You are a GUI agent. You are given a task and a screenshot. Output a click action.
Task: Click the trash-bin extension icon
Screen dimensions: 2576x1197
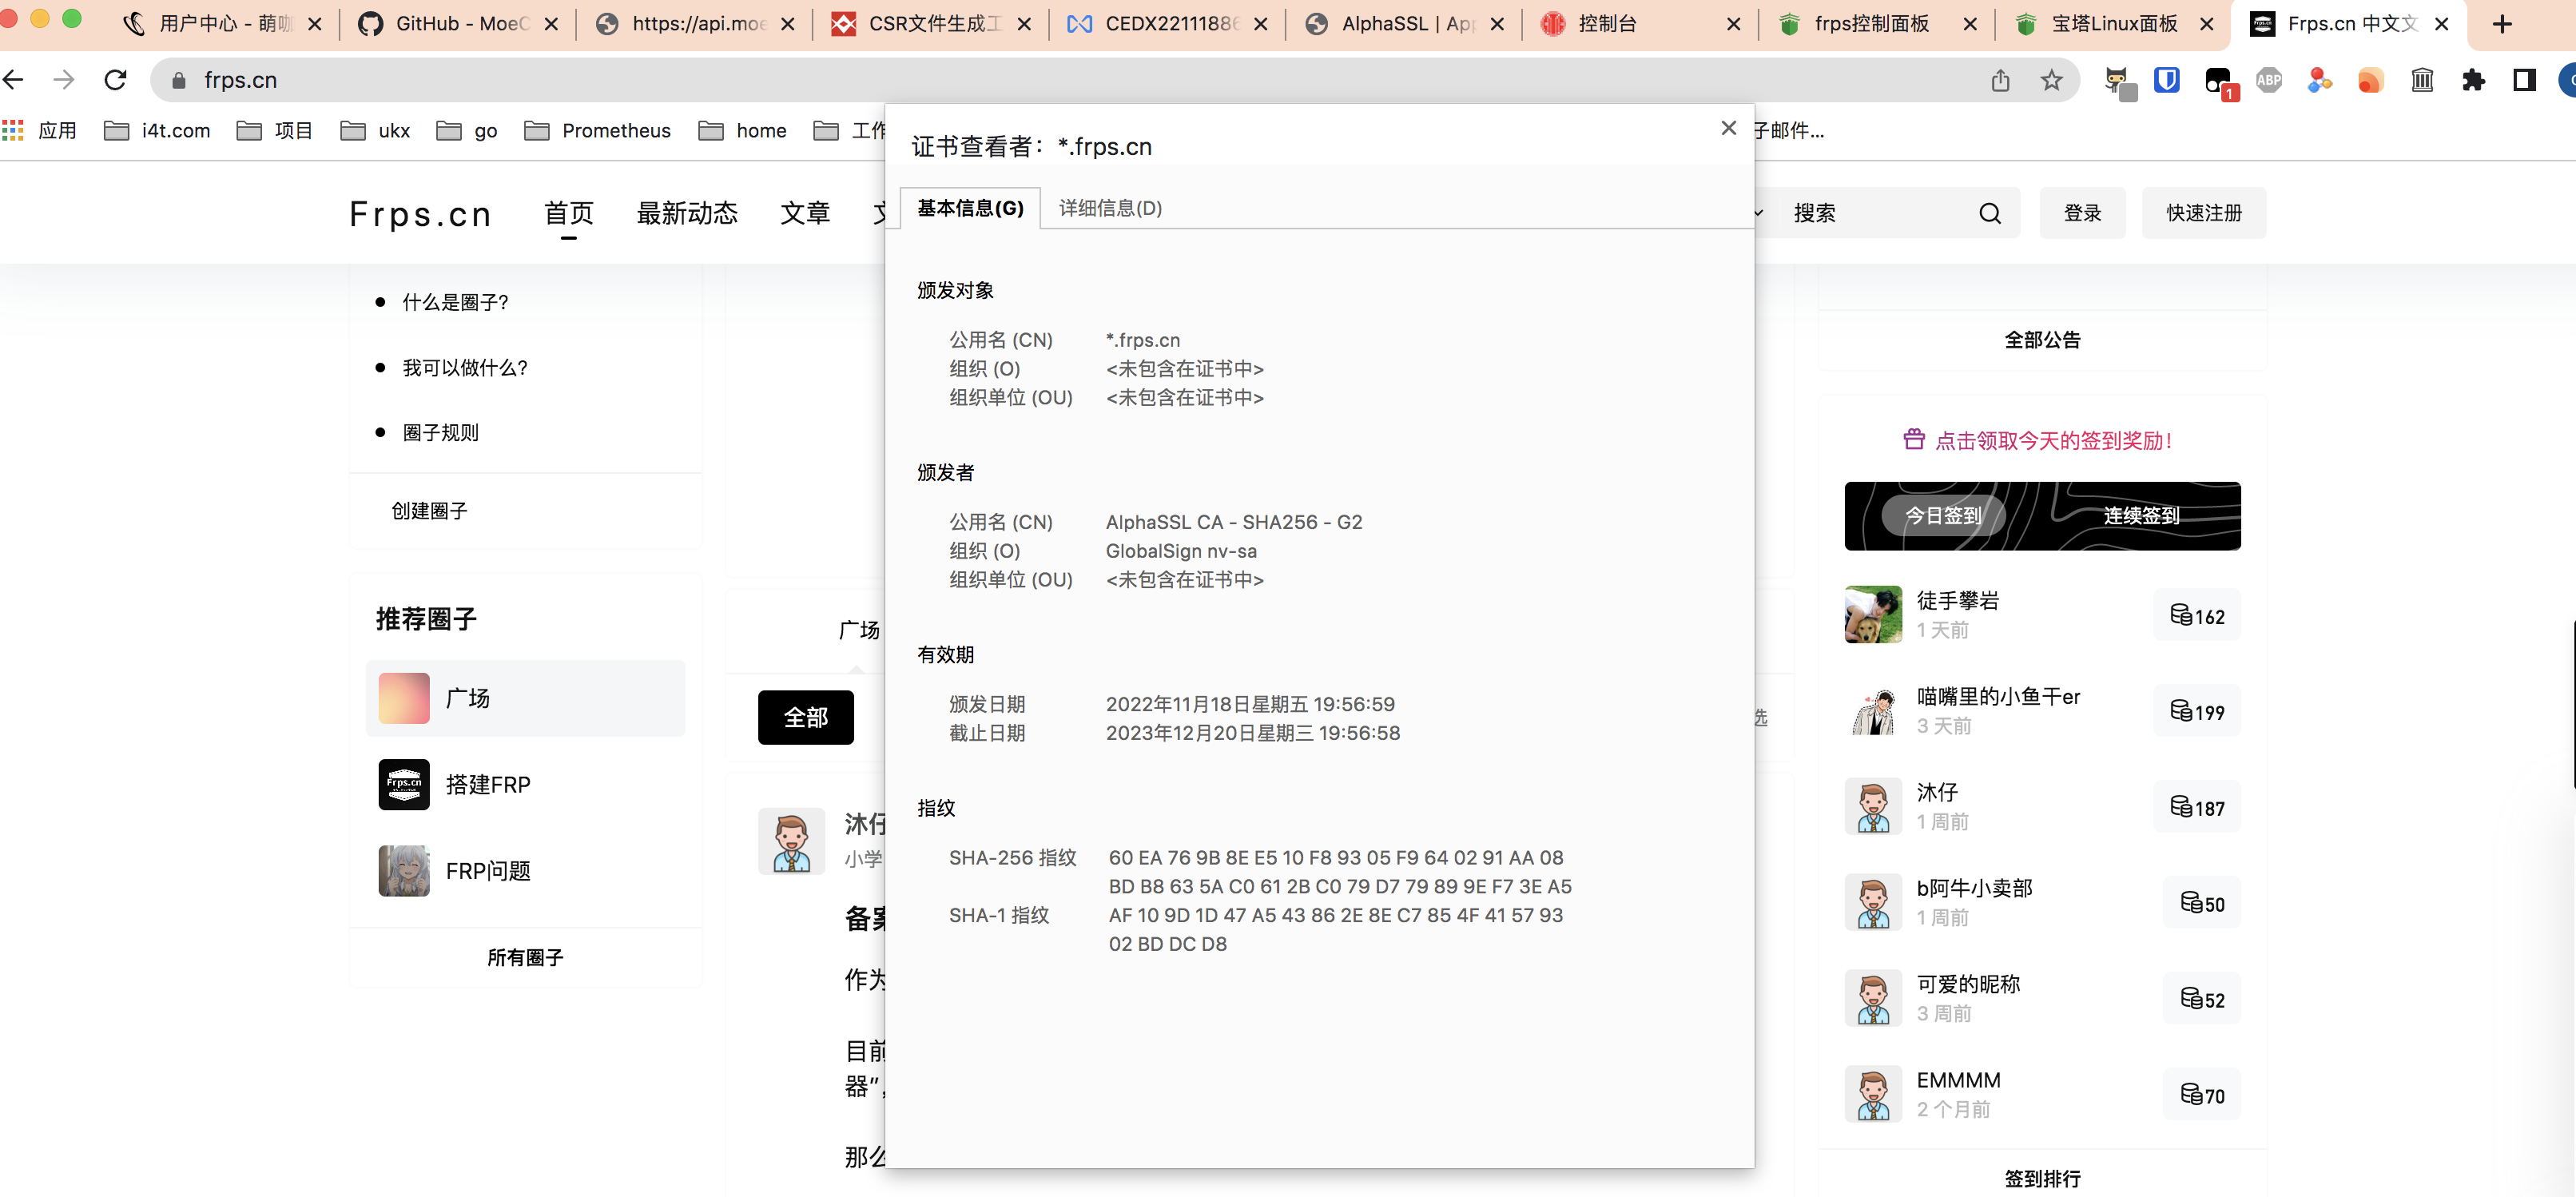tap(2422, 80)
